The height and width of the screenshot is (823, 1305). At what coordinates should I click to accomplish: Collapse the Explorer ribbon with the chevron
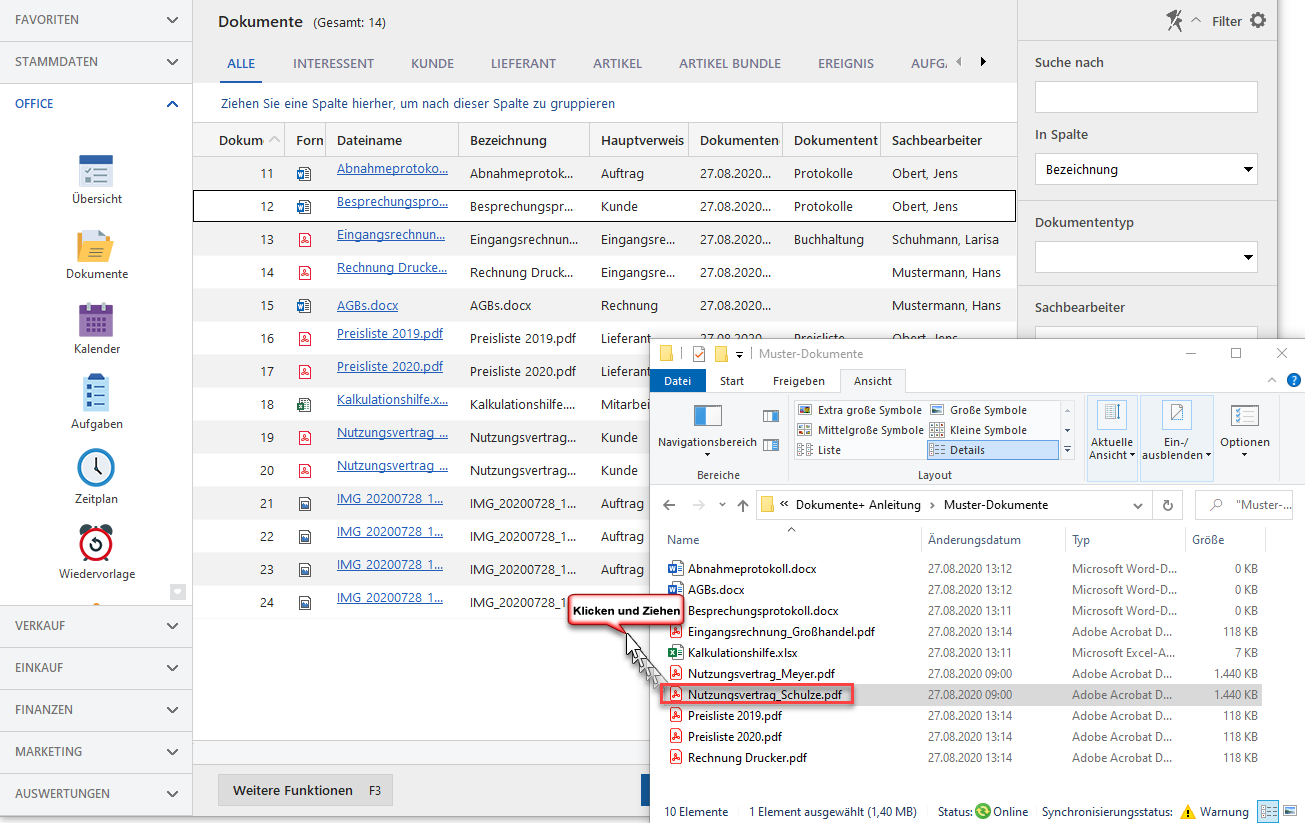point(1274,380)
